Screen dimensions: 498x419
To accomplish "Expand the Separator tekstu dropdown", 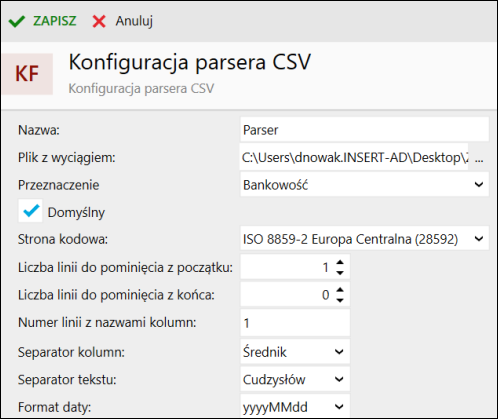I will (x=339, y=379).
